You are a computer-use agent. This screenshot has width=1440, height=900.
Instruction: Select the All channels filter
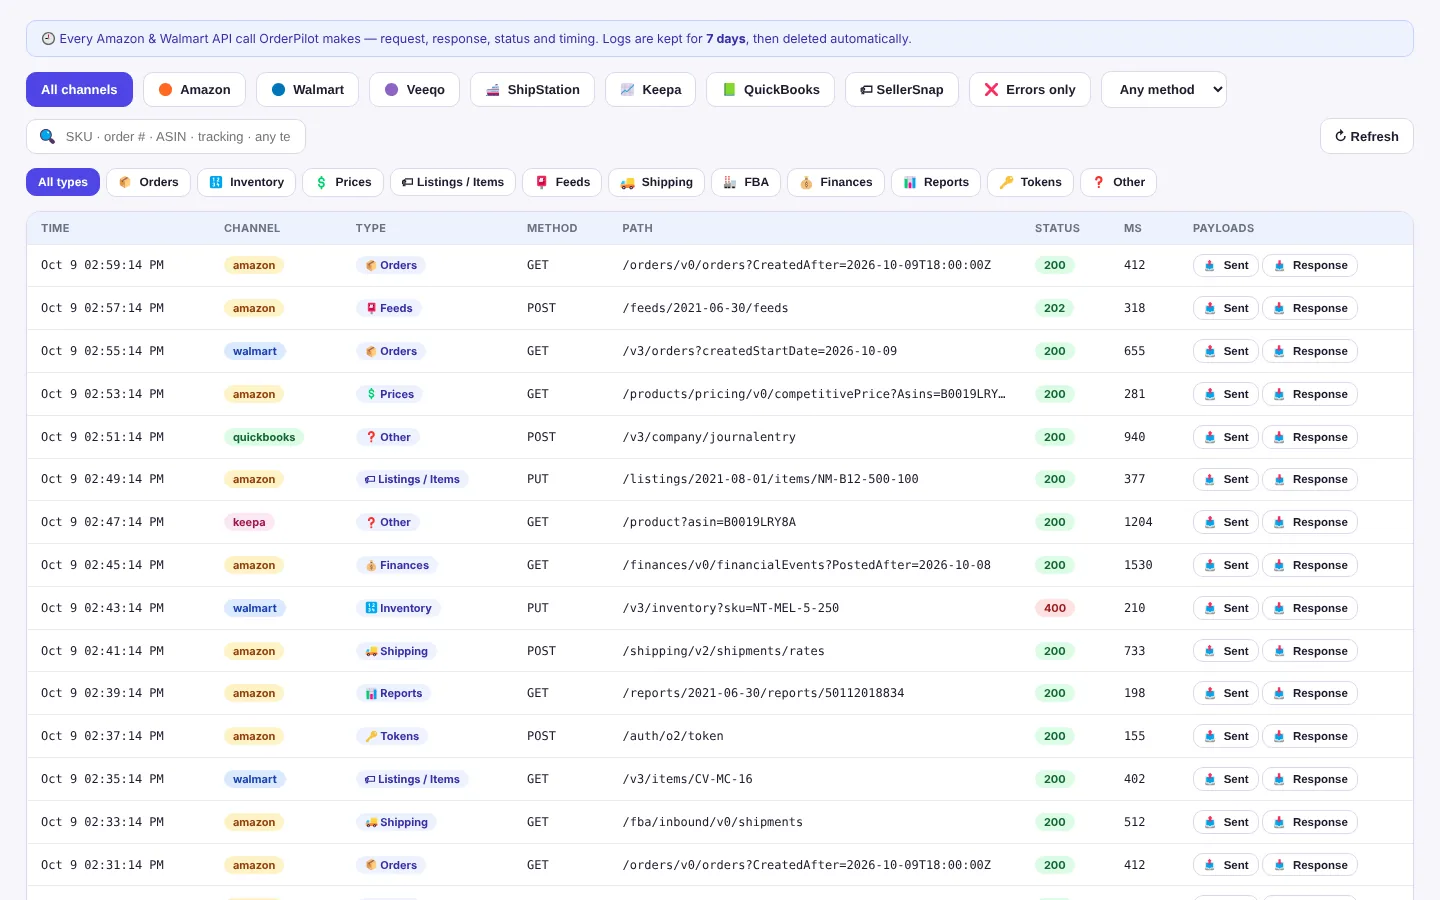pyautogui.click(x=79, y=90)
